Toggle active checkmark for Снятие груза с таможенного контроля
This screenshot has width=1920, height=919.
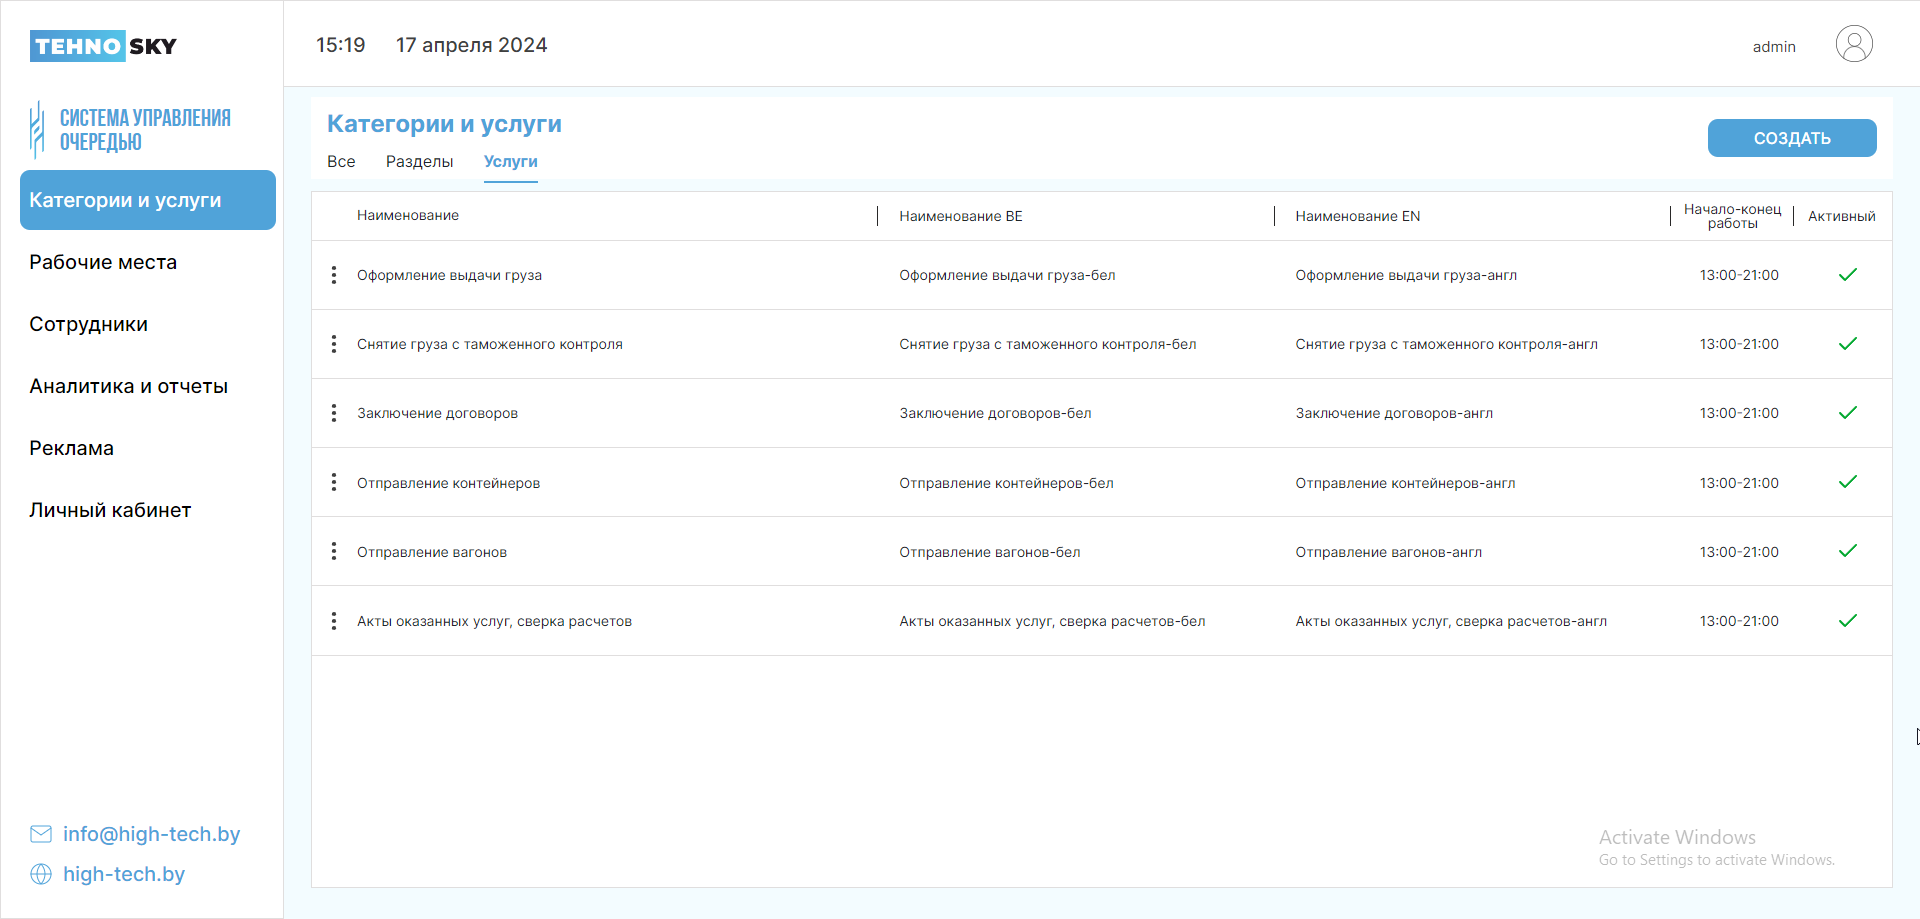click(1847, 344)
